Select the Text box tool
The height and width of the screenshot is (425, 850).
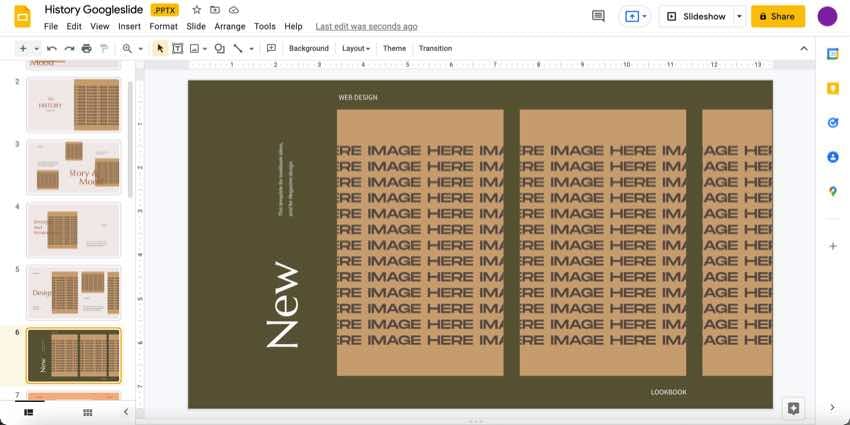point(177,48)
